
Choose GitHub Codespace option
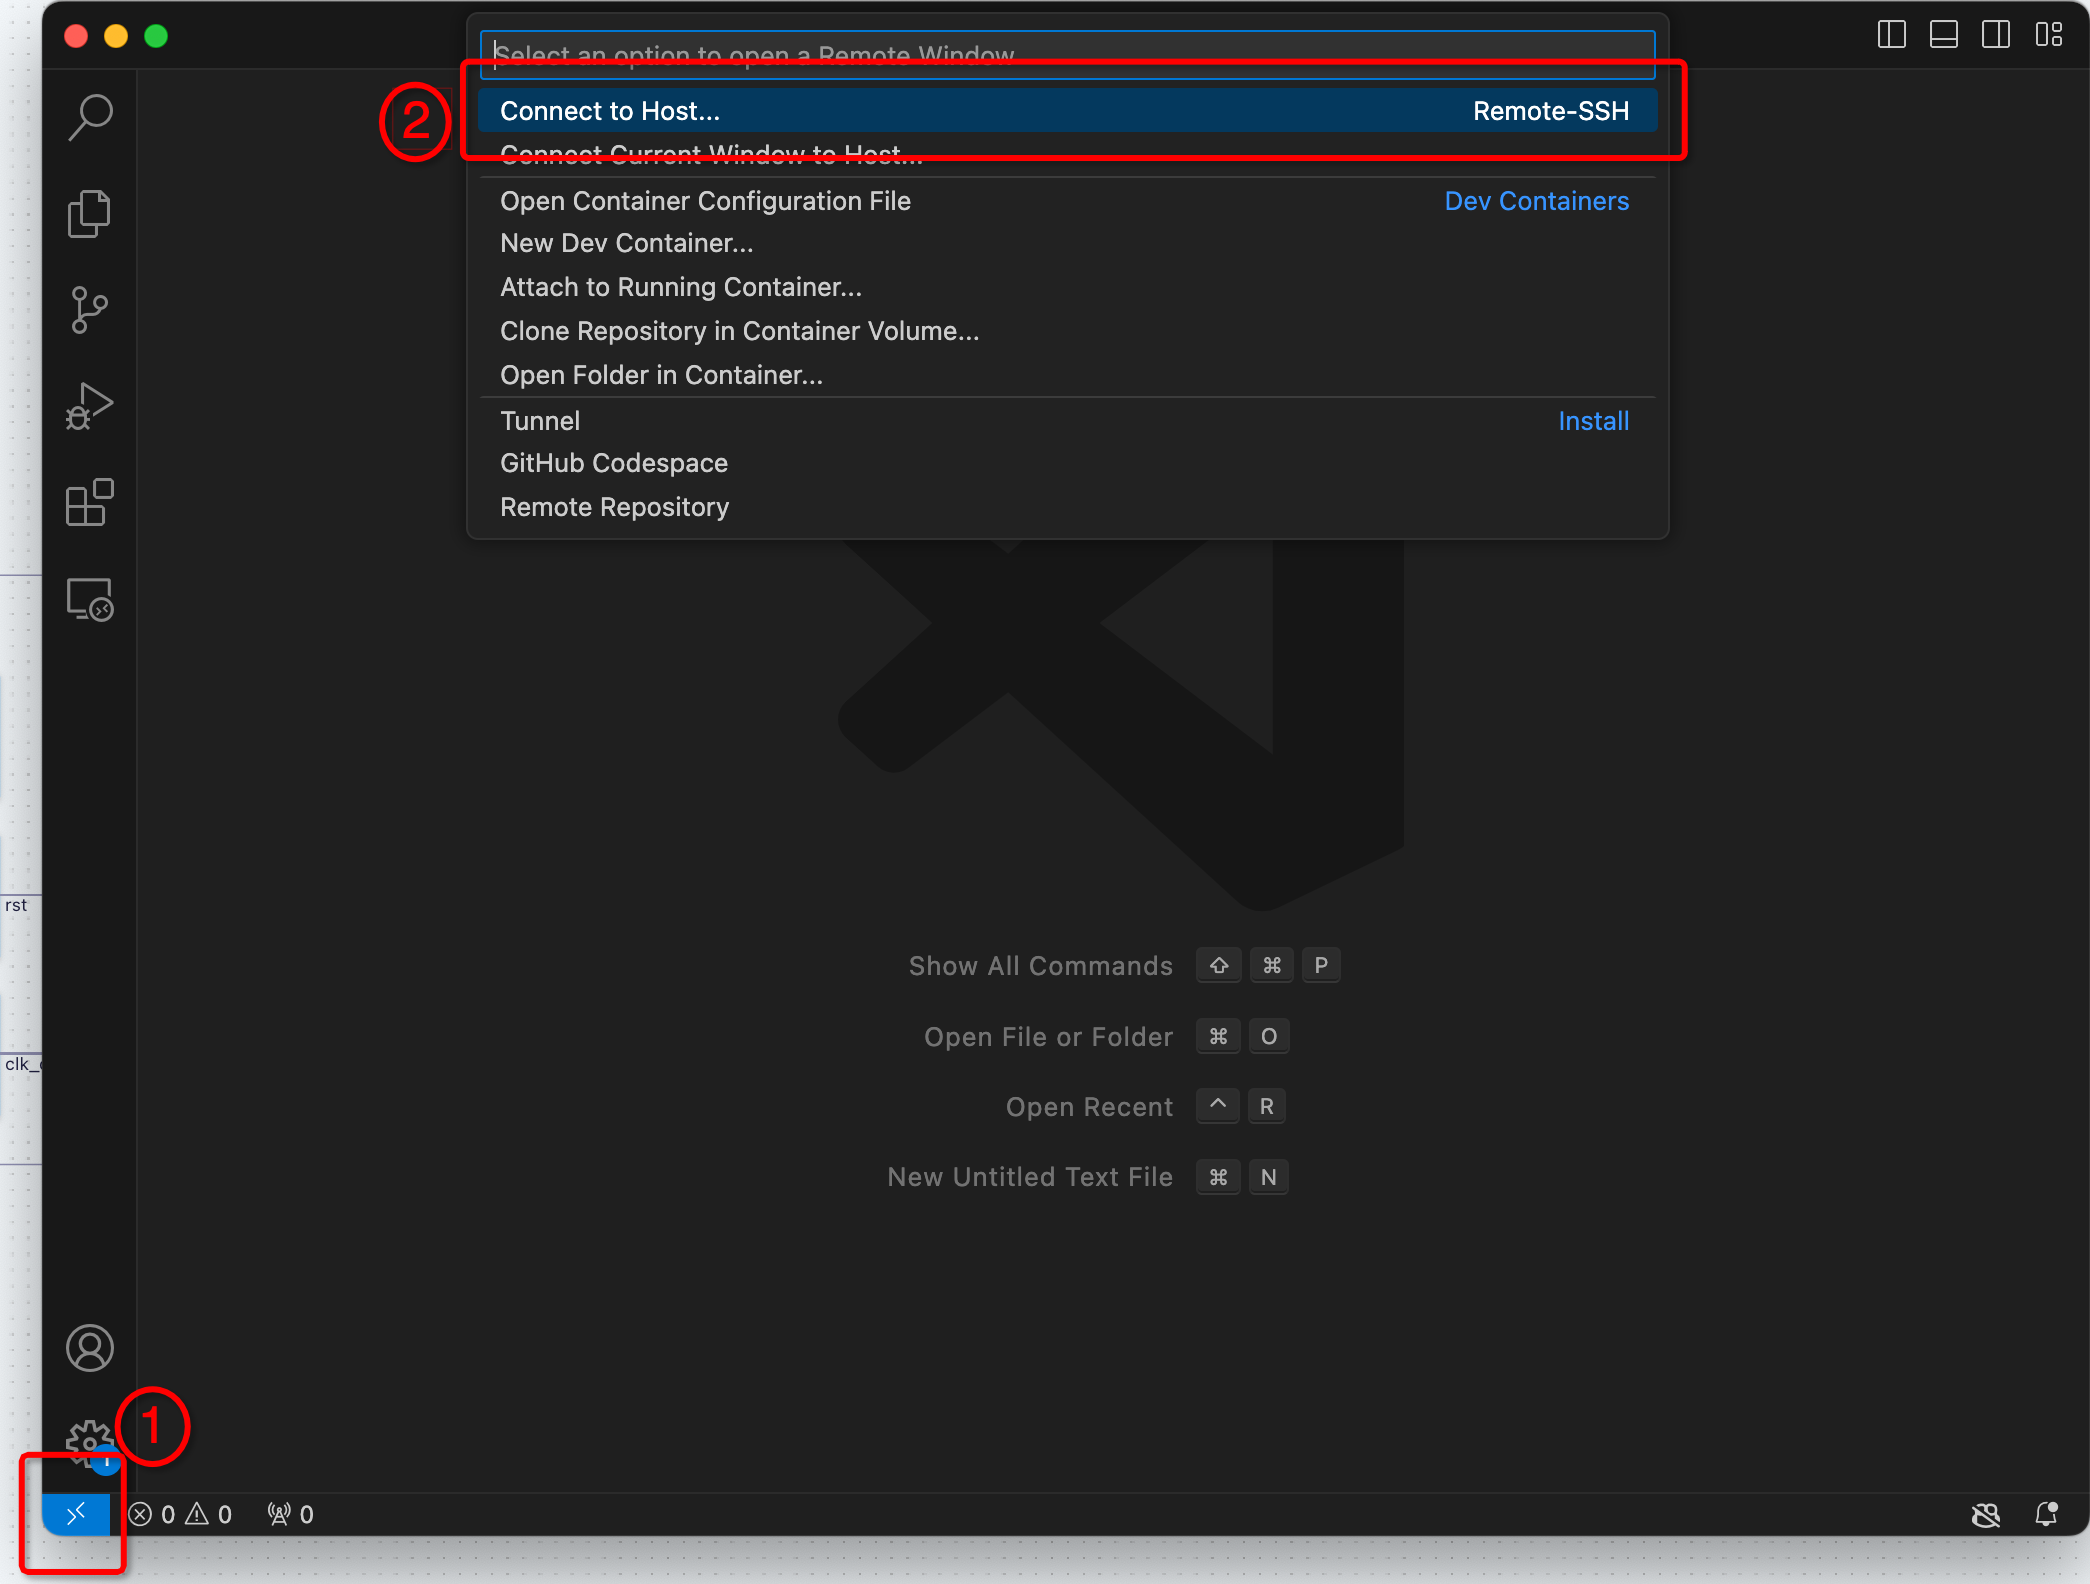pos(1067,463)
